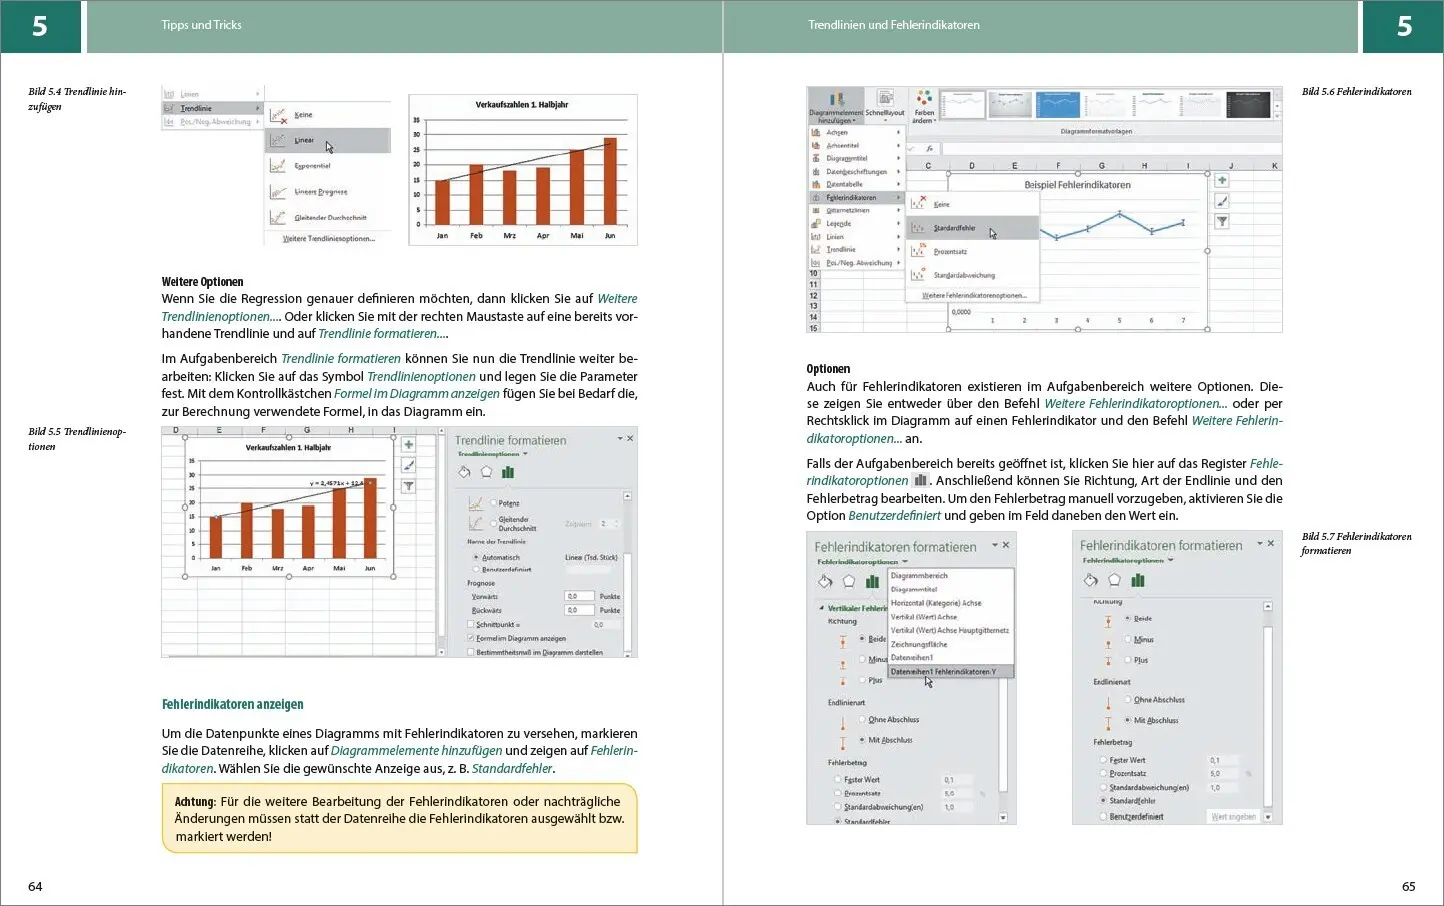Choose Keine in the Fehlerindikatoren submenu

(973, 204)
